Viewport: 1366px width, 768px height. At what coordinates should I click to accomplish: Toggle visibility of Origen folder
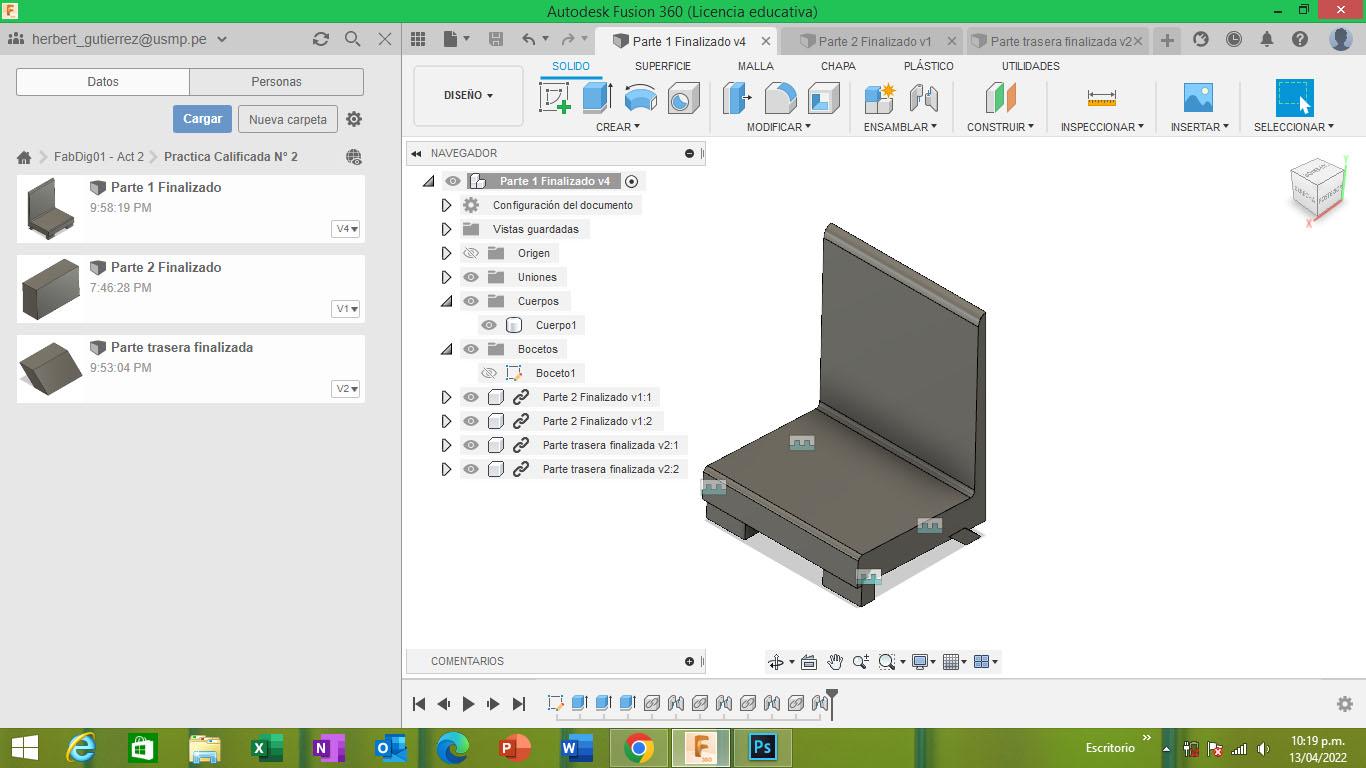(471, 253)
